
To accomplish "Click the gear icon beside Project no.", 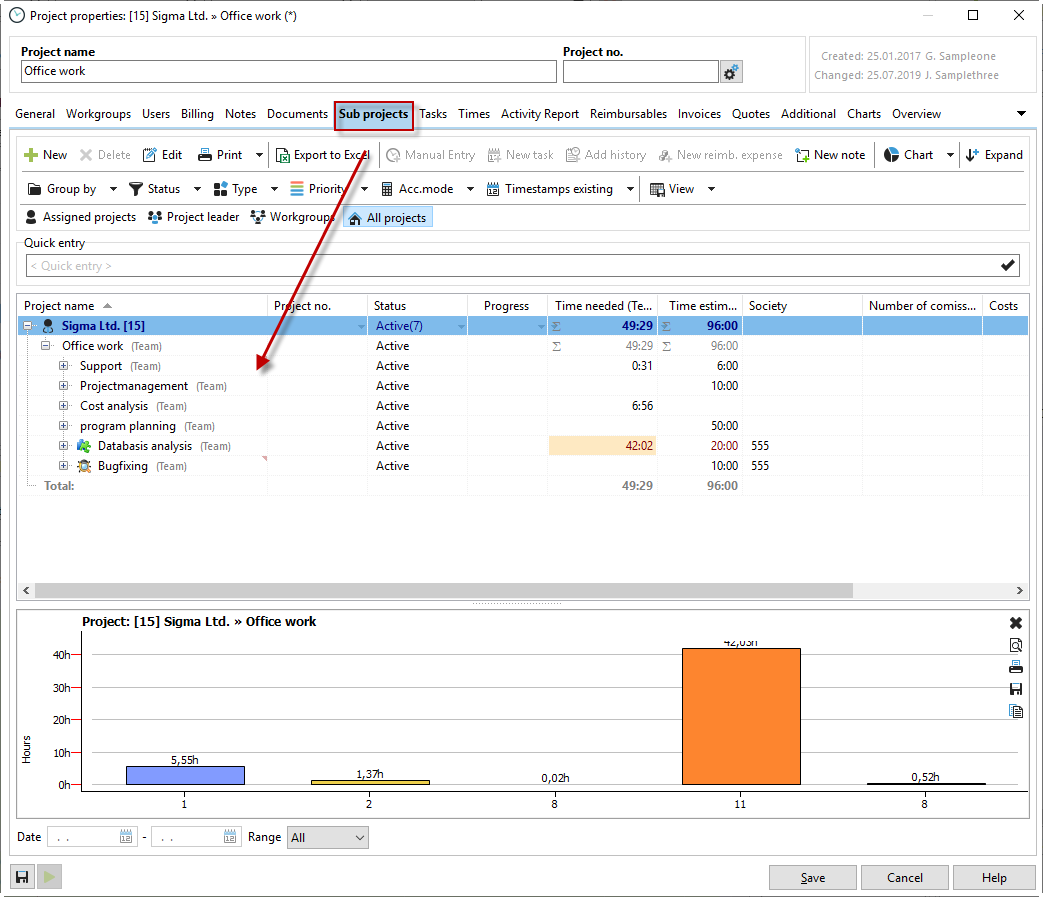I will 731,72.
